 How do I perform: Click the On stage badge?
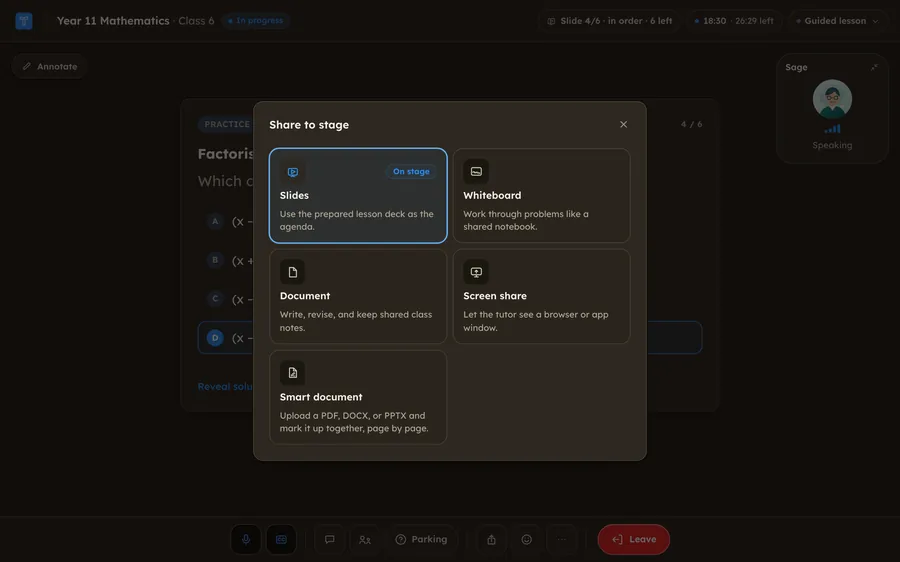[411, 171]
